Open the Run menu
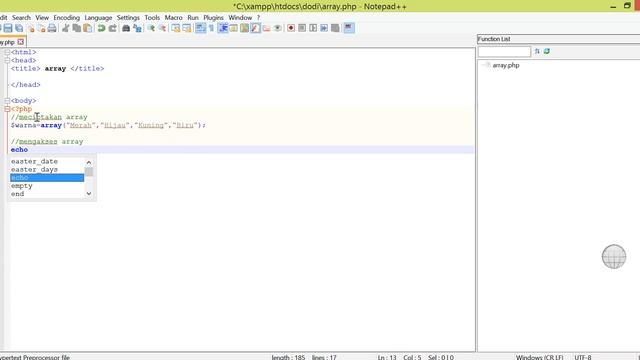Image resolution: width=640 pixels, height=360 pixels. point(193,18)
